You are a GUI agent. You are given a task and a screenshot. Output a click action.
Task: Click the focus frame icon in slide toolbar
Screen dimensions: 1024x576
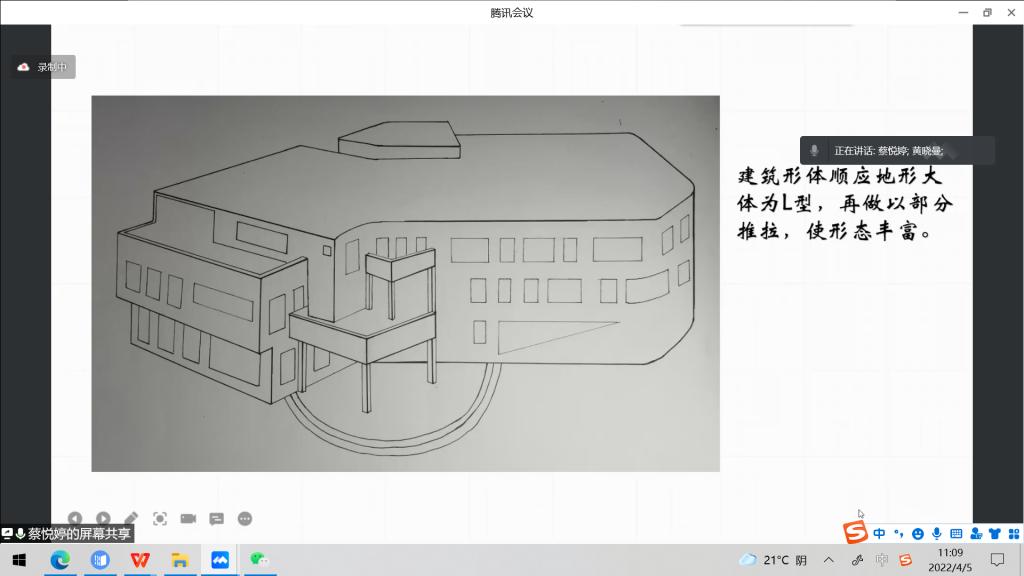(160, 519)
